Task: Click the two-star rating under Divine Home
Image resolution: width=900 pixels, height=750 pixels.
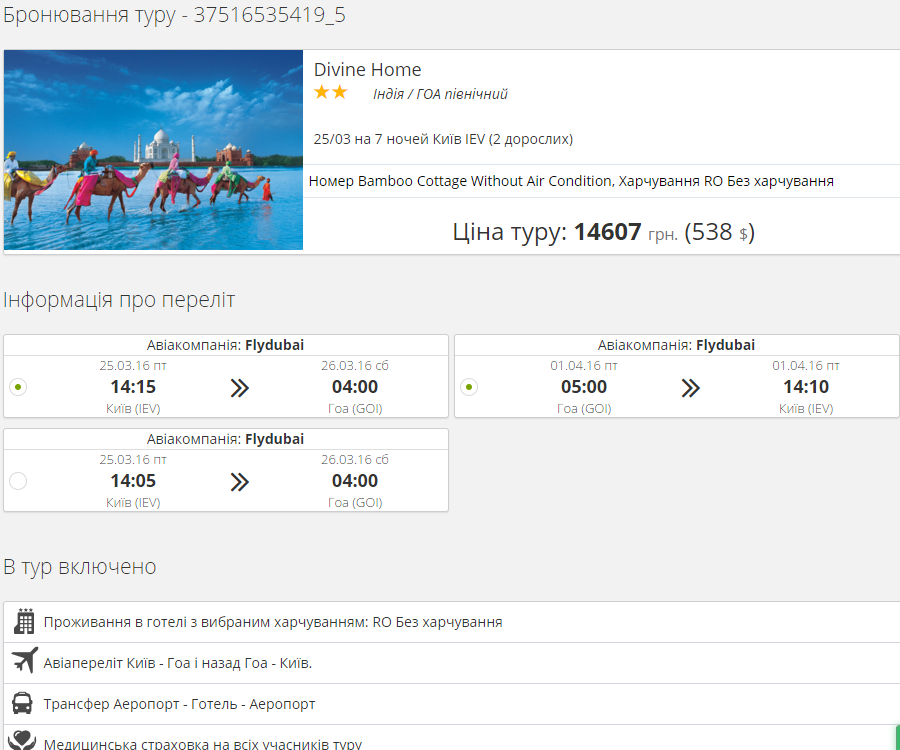Action: (x=330, y=93)
